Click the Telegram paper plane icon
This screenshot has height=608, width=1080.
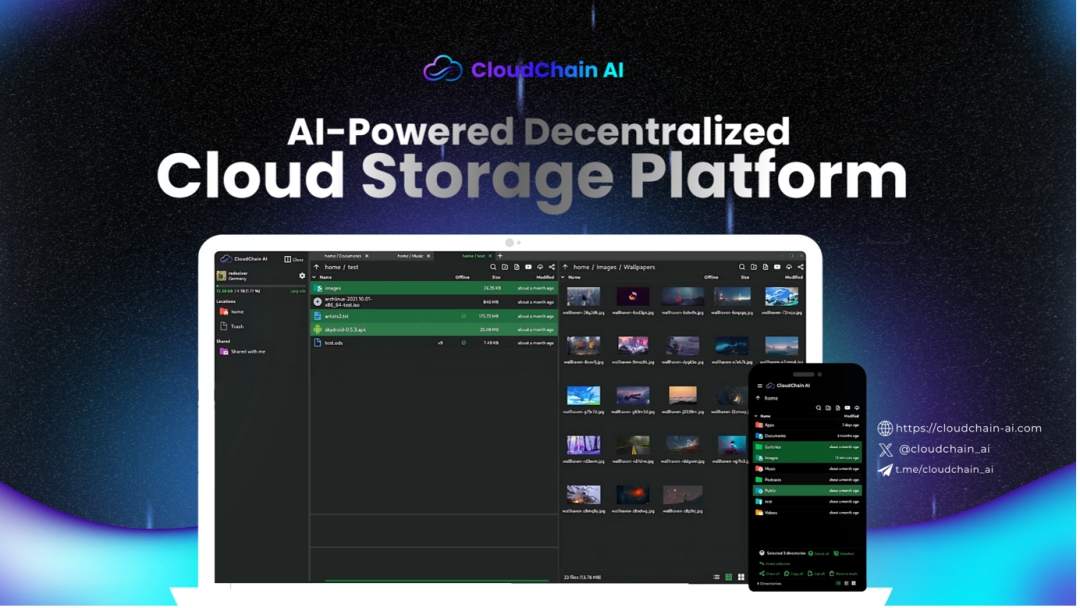885,470
